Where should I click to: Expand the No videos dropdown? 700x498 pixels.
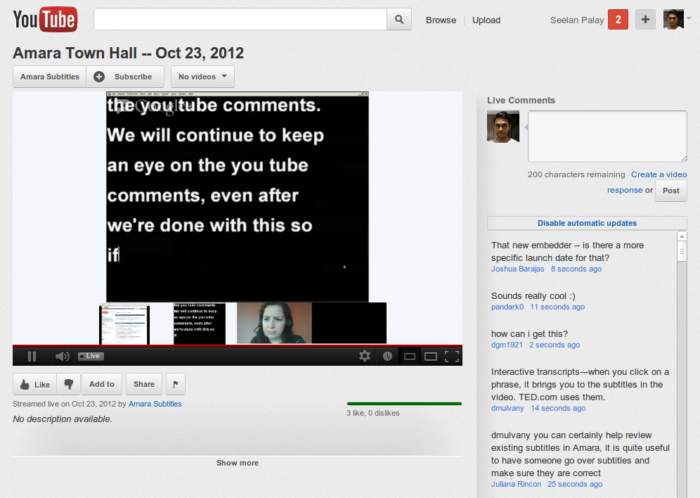pyautogui.click(x=203, y=76)
